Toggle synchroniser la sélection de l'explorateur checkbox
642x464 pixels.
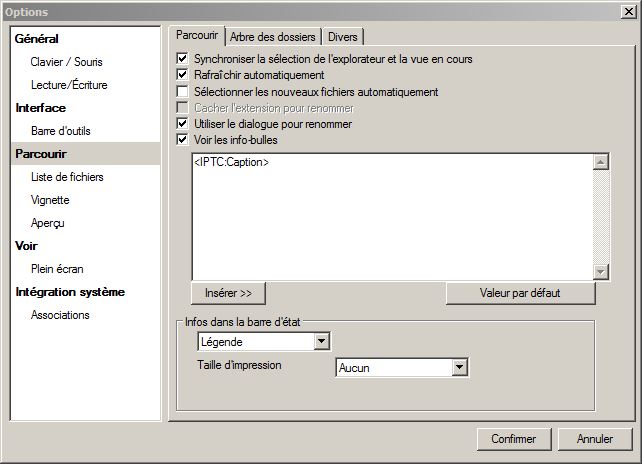click(x=182, y=59)
